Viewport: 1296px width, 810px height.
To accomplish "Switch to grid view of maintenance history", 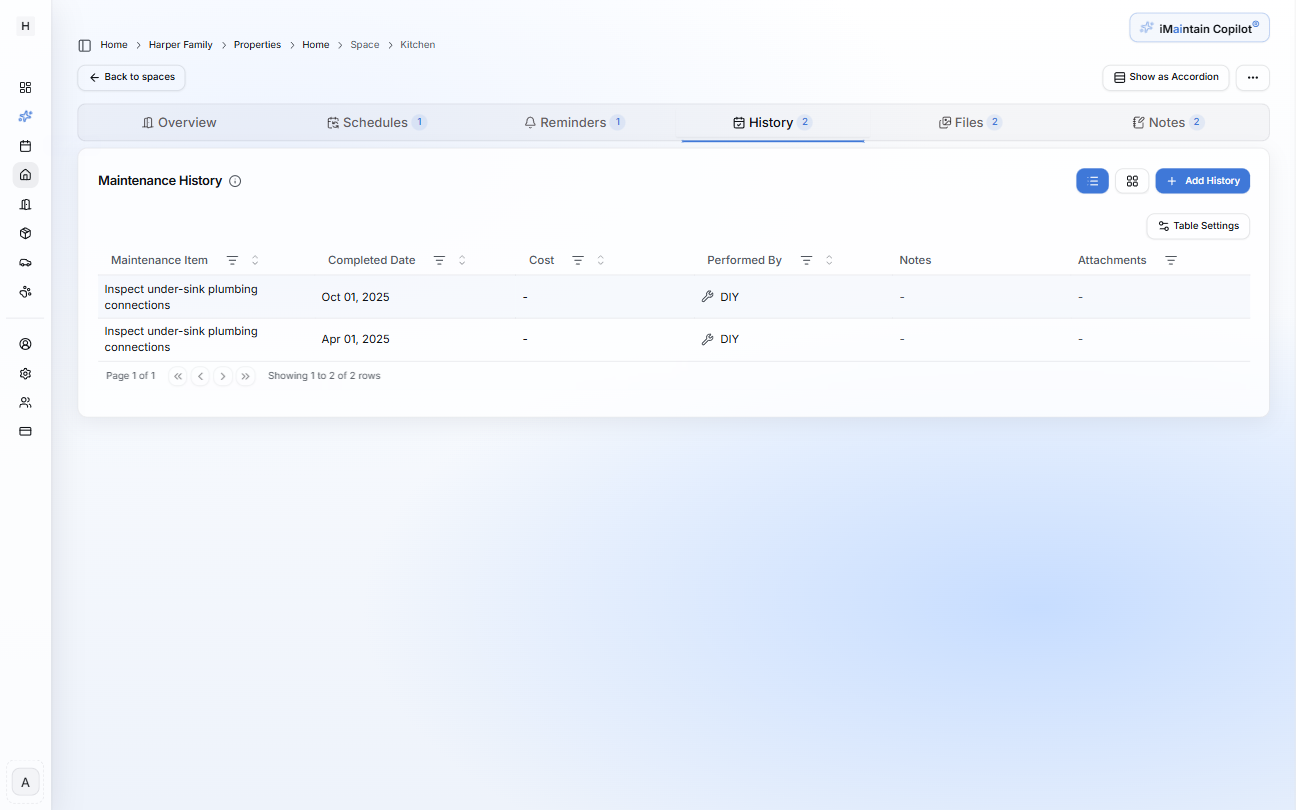I will pyautogui.click(x=1132, y=181).
